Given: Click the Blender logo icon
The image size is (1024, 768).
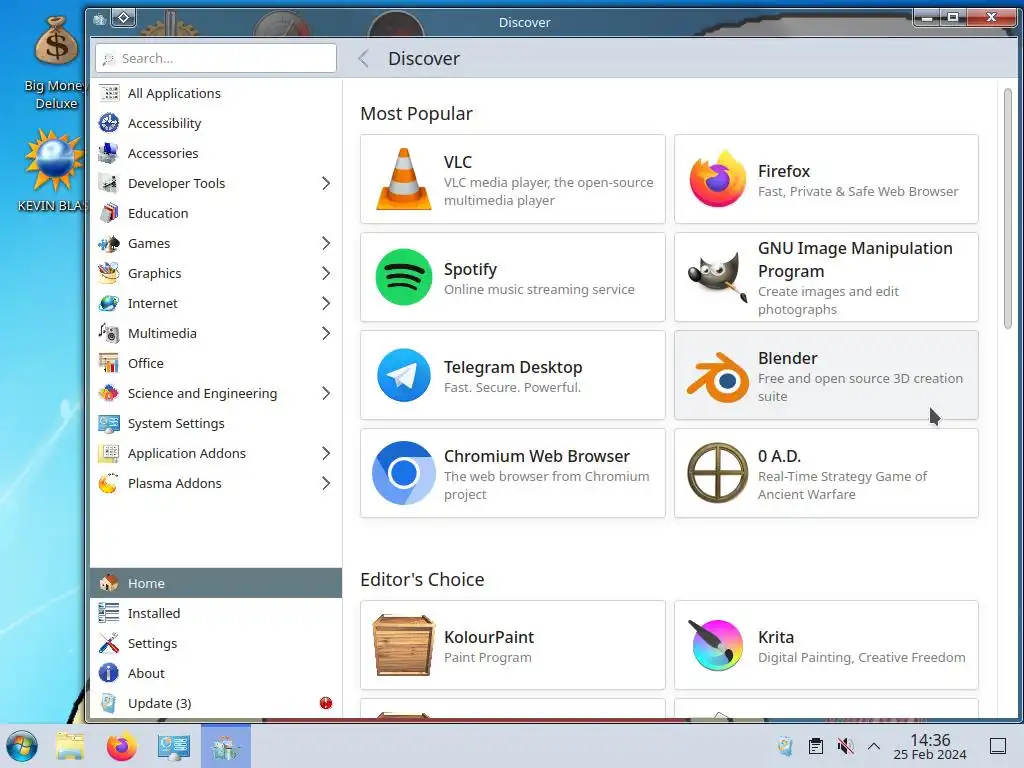Looking at the screenshot, I should tap(717, 377).
